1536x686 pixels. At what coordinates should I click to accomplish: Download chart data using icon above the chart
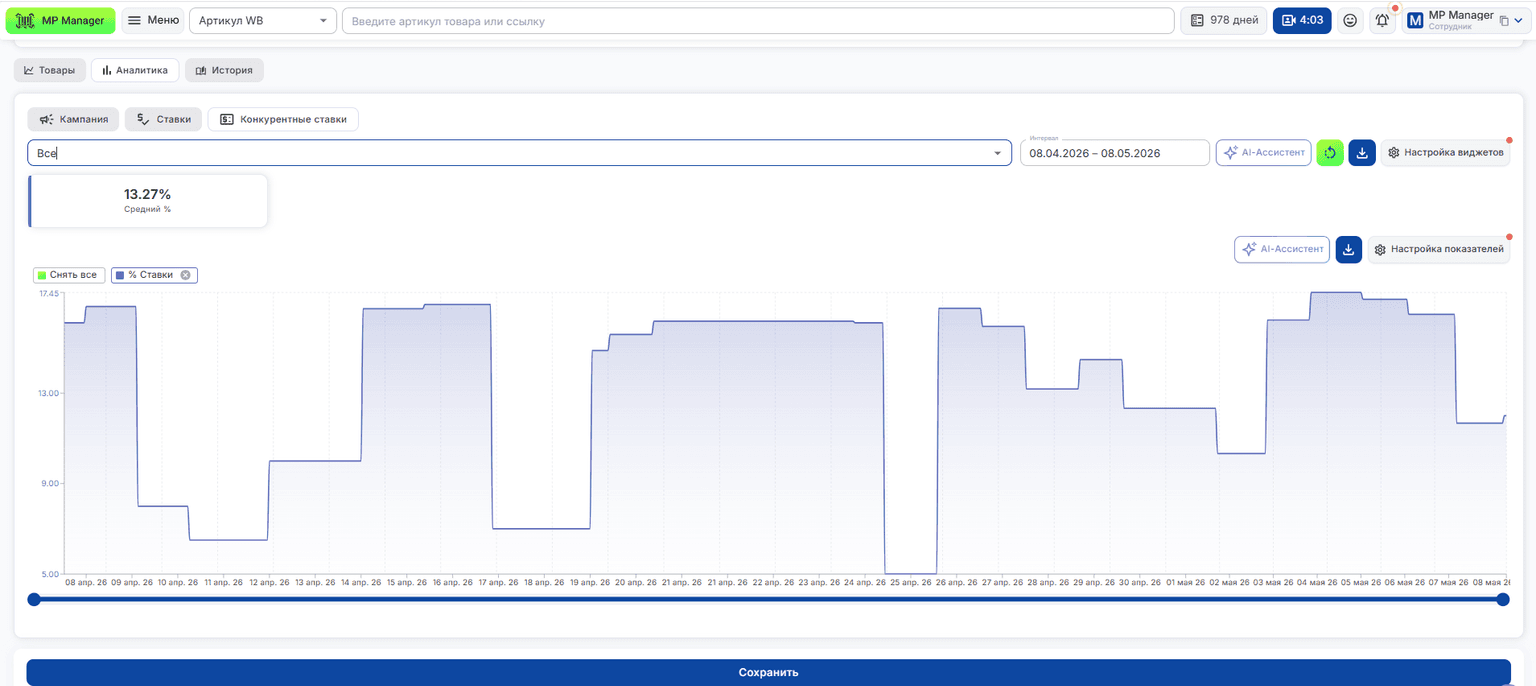pyautogui.click(x=1349, y=249)
